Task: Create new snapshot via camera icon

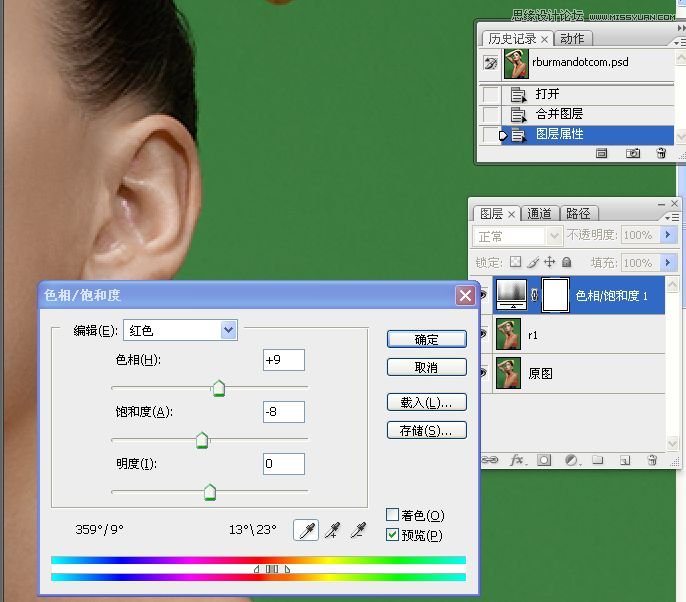Action: click(x=633, y=153)
